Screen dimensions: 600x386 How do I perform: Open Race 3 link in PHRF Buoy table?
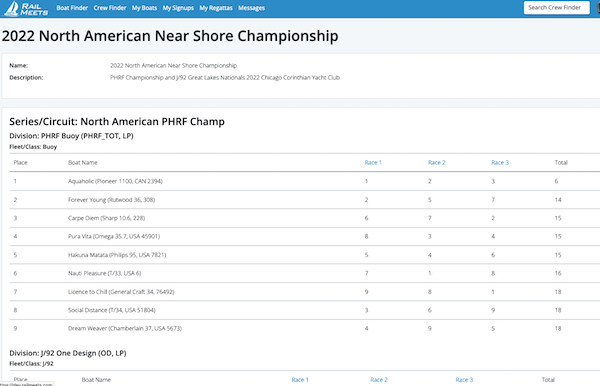[500, 163]
